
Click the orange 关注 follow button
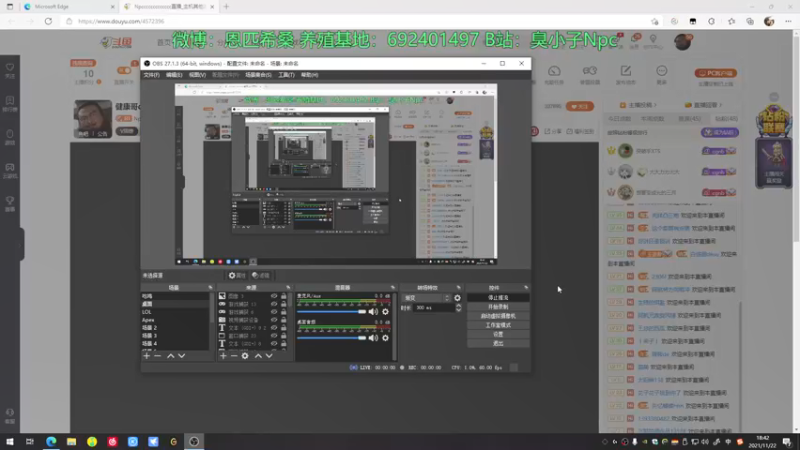(x=580, y=106)
